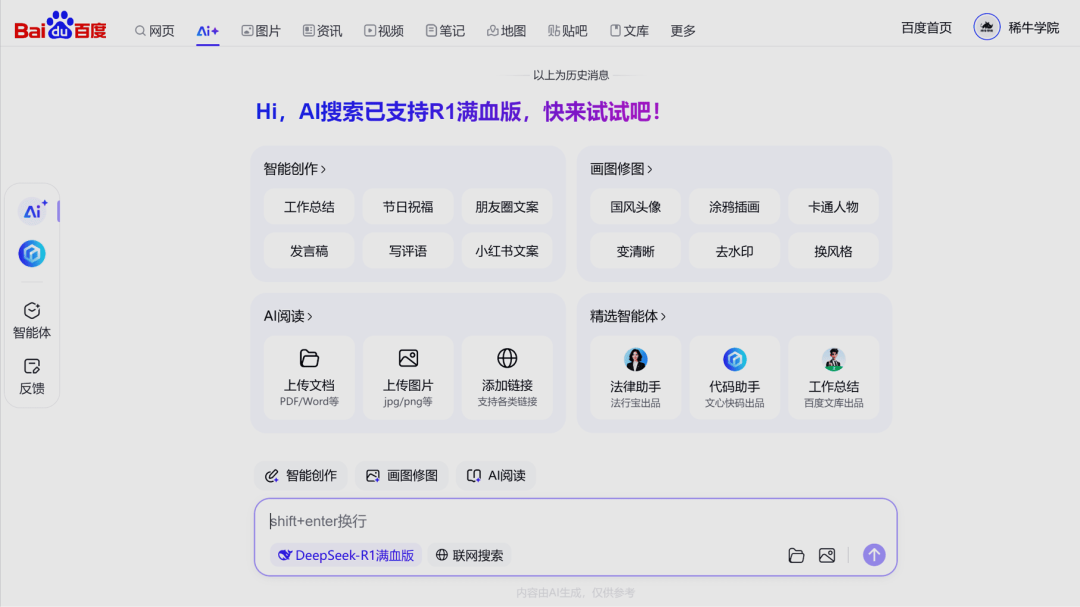Toggle 联网搜索 web search
Screen dimensions: 1080x607
pyautogui.click(x=469, y=555)
